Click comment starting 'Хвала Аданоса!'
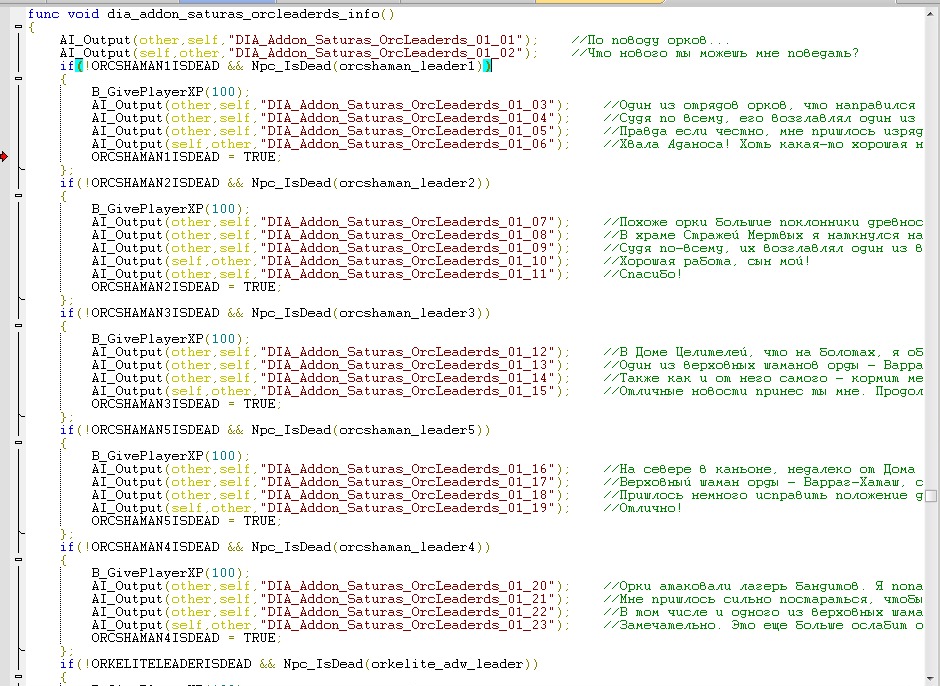The height and width of the screenshot is (686, 940). pyautogui.click(x=763, y=144)
